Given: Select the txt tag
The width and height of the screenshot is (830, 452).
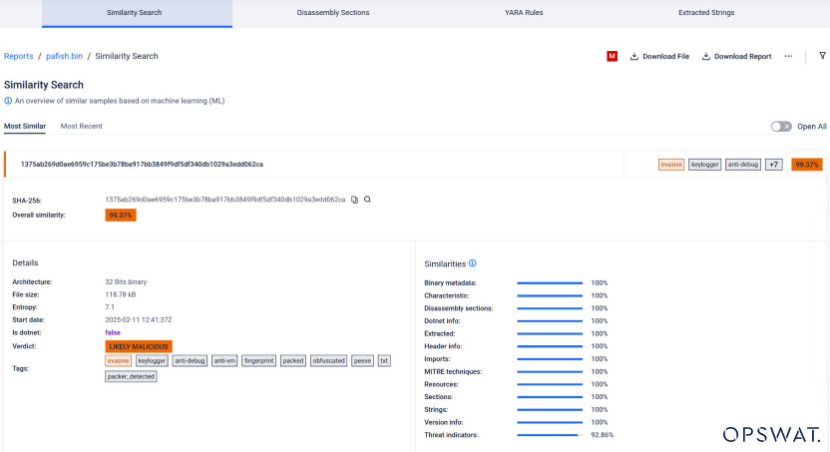Looking at the screenshot, I should pyautogui.click(x=384, y=361).
